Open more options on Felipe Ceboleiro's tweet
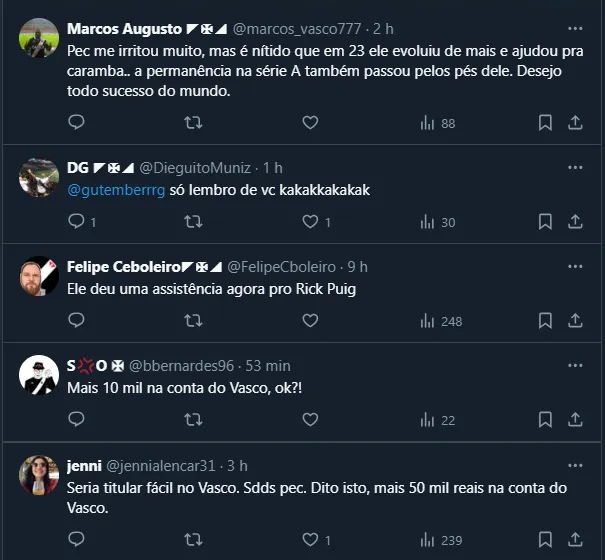Screen dimensions: 605x560 pyautogui.click(x=575, y=267)
